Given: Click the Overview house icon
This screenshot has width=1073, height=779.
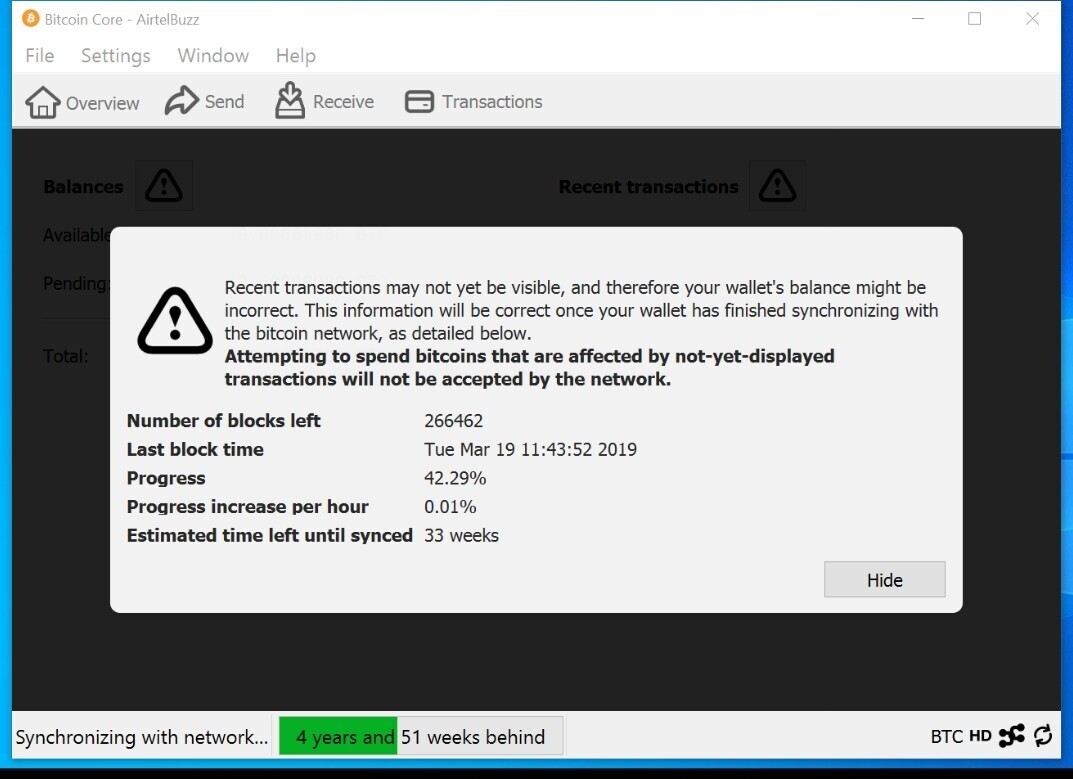Looking at the screenshot, I should point(42,102).
